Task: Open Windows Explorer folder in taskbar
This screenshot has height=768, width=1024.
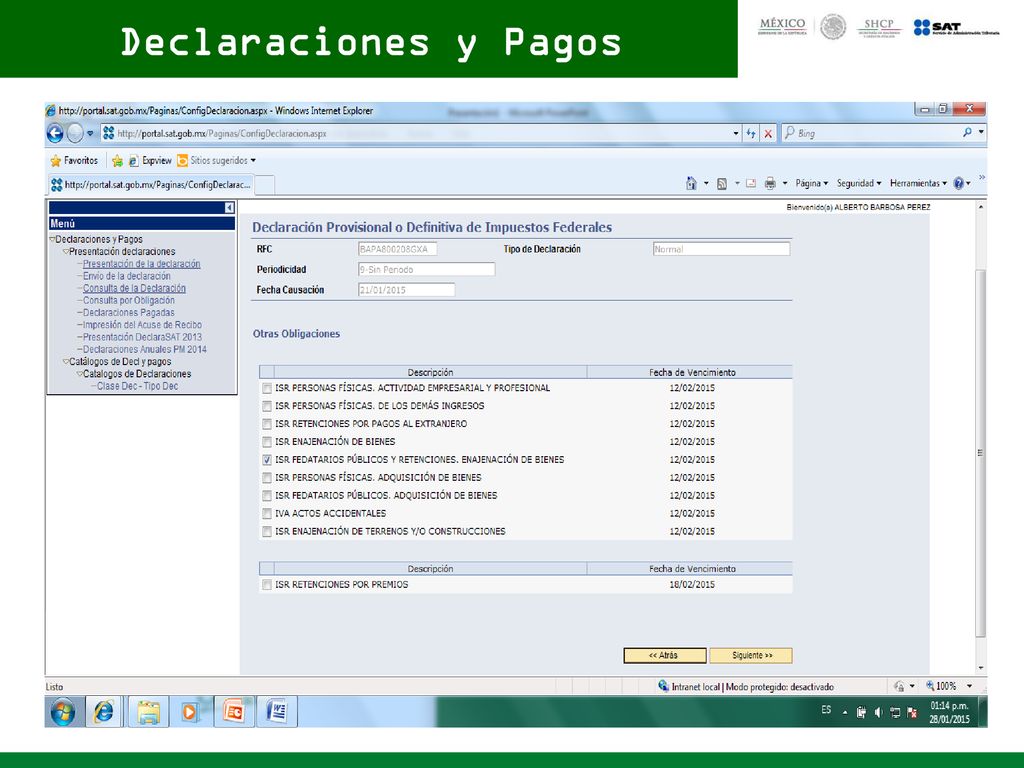Action: click(149, 712)
